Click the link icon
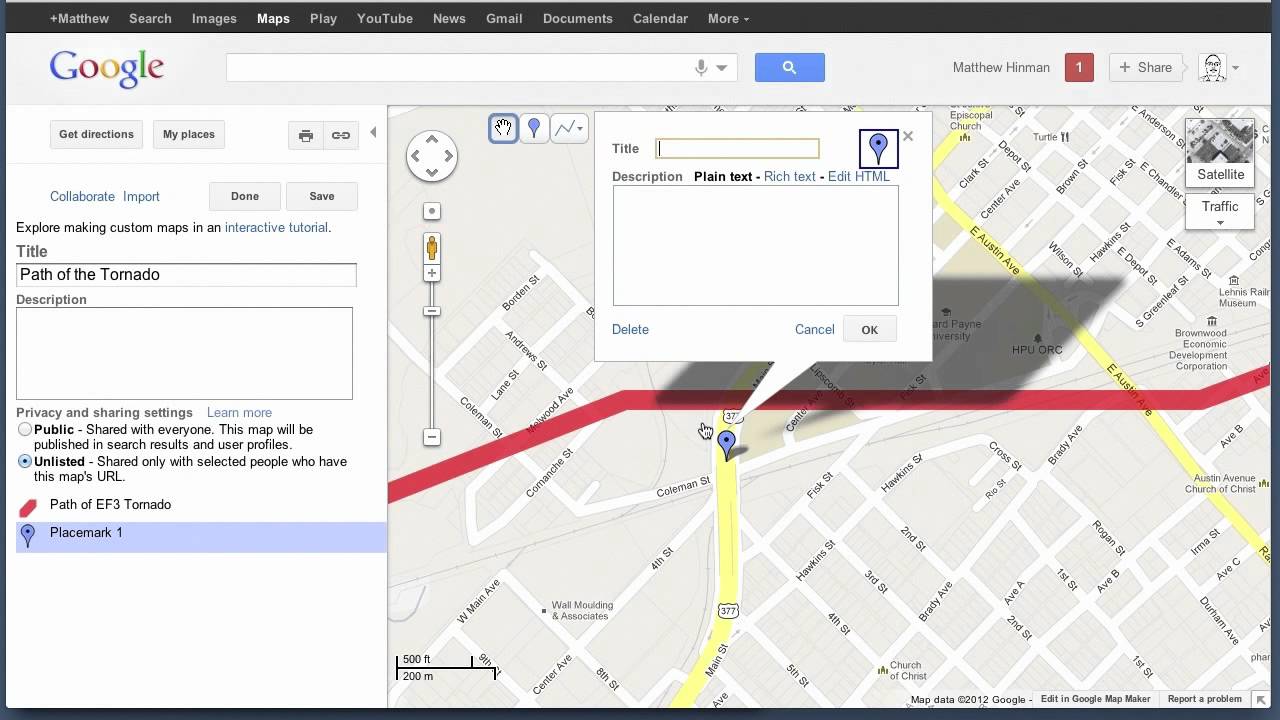1280x720 pixels. point(341,135)
